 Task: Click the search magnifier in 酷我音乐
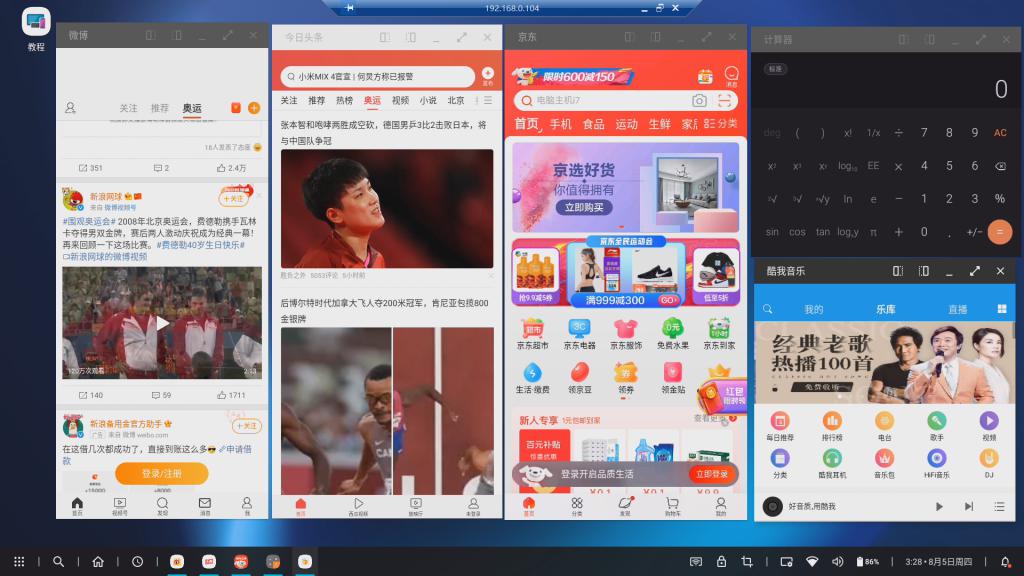coord(768,309)
